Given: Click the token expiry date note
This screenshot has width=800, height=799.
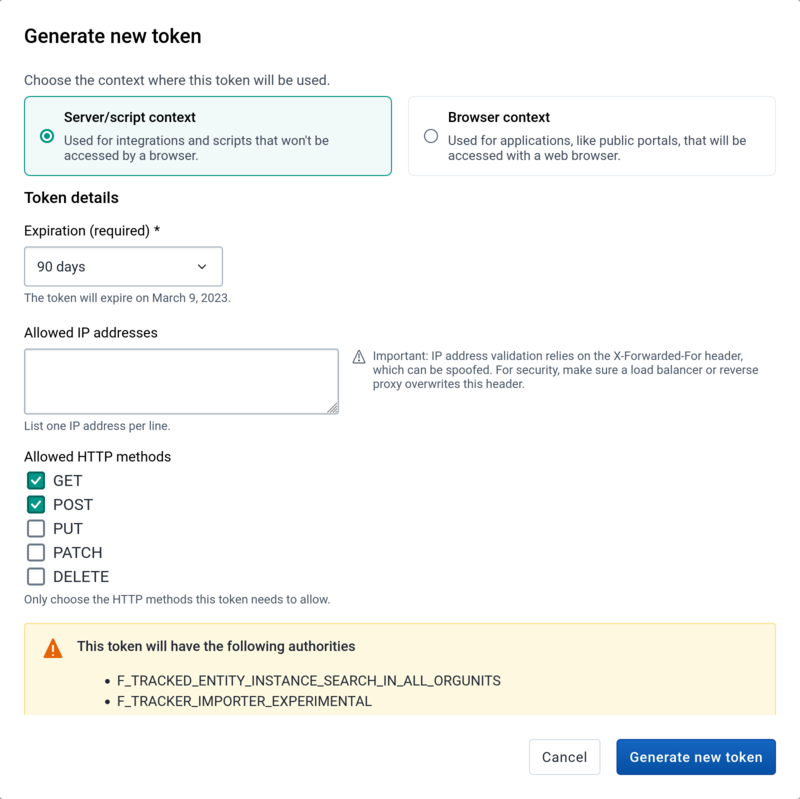Looking at the screenshot, I should pyautogui.click(x=126, y=298).
